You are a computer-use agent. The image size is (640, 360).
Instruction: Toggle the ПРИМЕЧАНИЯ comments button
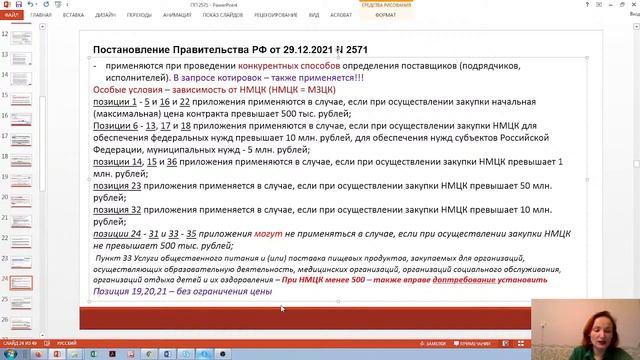[x=472, y=344]
